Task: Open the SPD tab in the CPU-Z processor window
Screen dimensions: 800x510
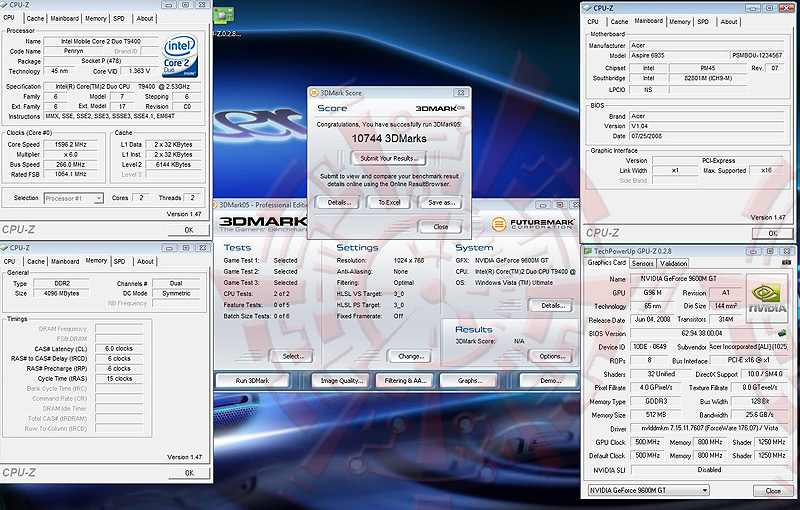Action: (119, 18)
